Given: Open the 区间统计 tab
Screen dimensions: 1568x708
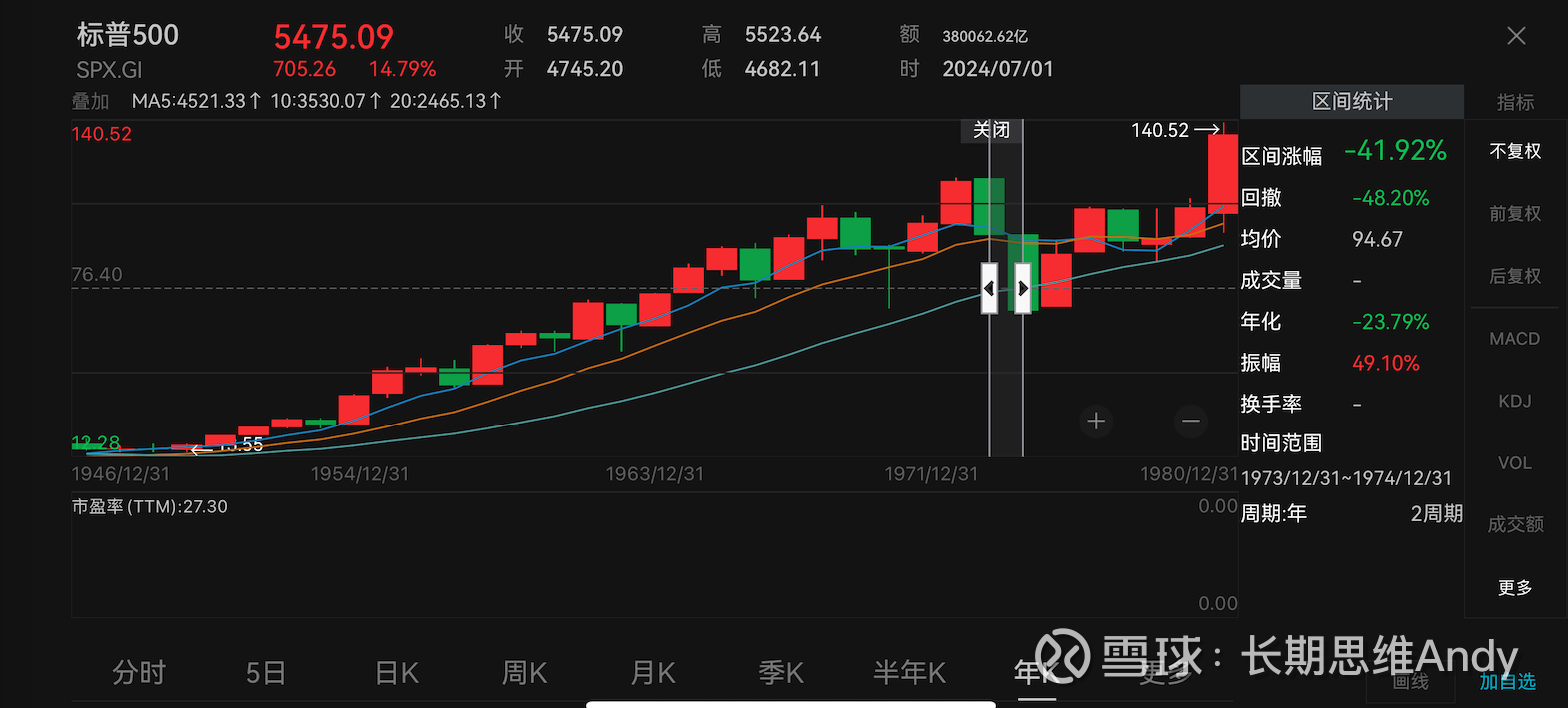Looking at the screenshot, I should tap(1351, 102).
